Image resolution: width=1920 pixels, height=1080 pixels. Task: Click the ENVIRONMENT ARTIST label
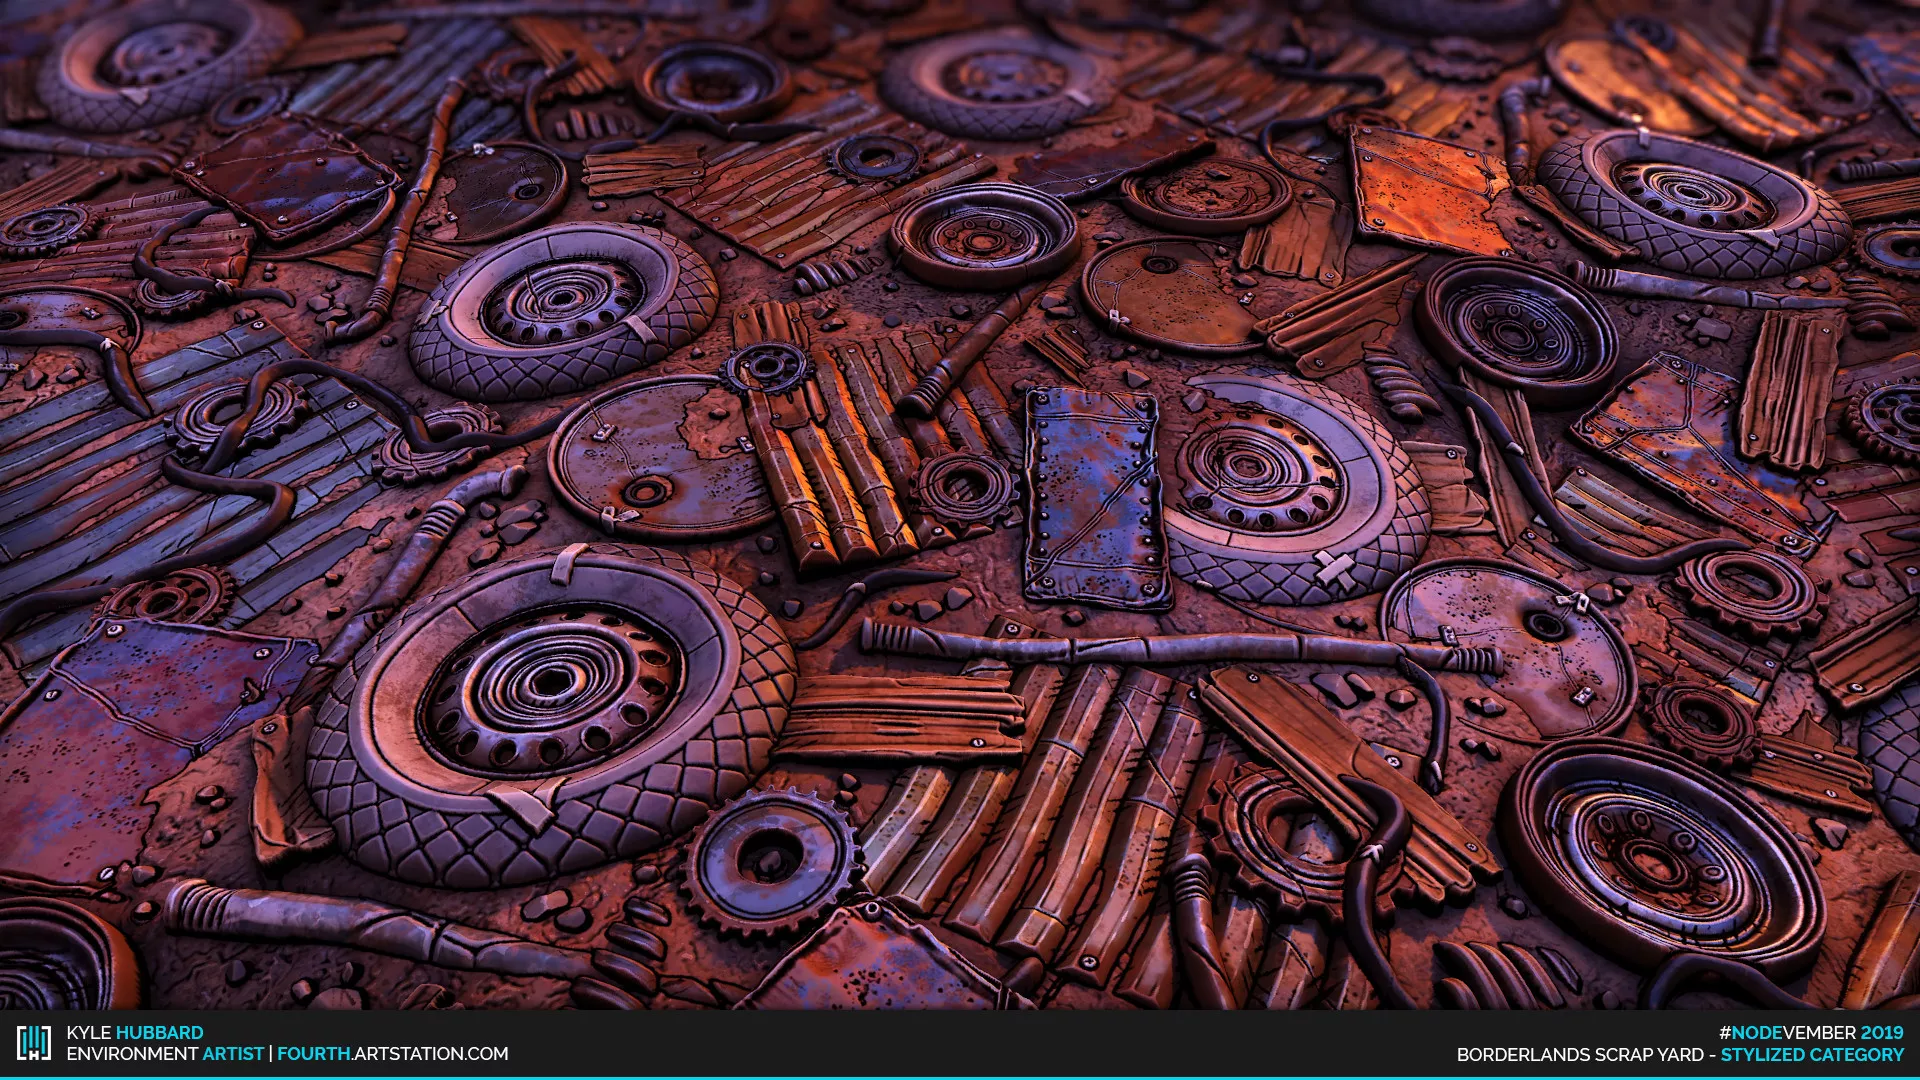click(x=165, y=1054)
